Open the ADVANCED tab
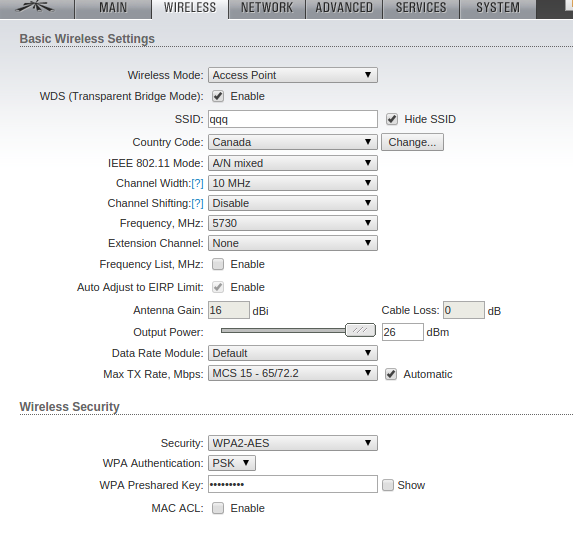573x545 pixels. [344, 8]
